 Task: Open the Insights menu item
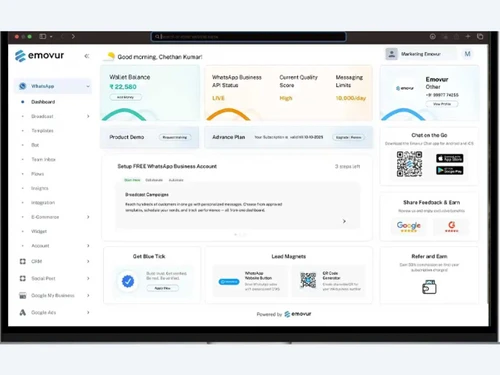pos(40,188)
